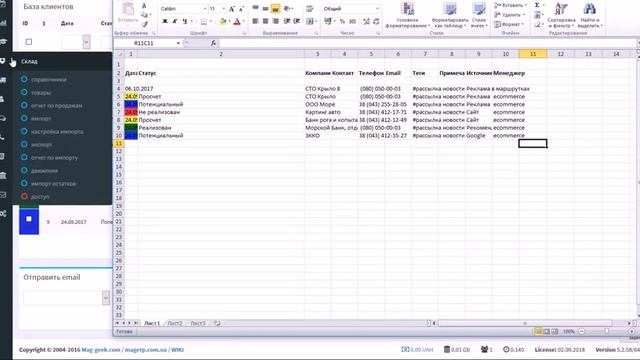Toggle bold formatting in Excel ribbon
This screenshot has width=640, height=360.
pos(165,21)
